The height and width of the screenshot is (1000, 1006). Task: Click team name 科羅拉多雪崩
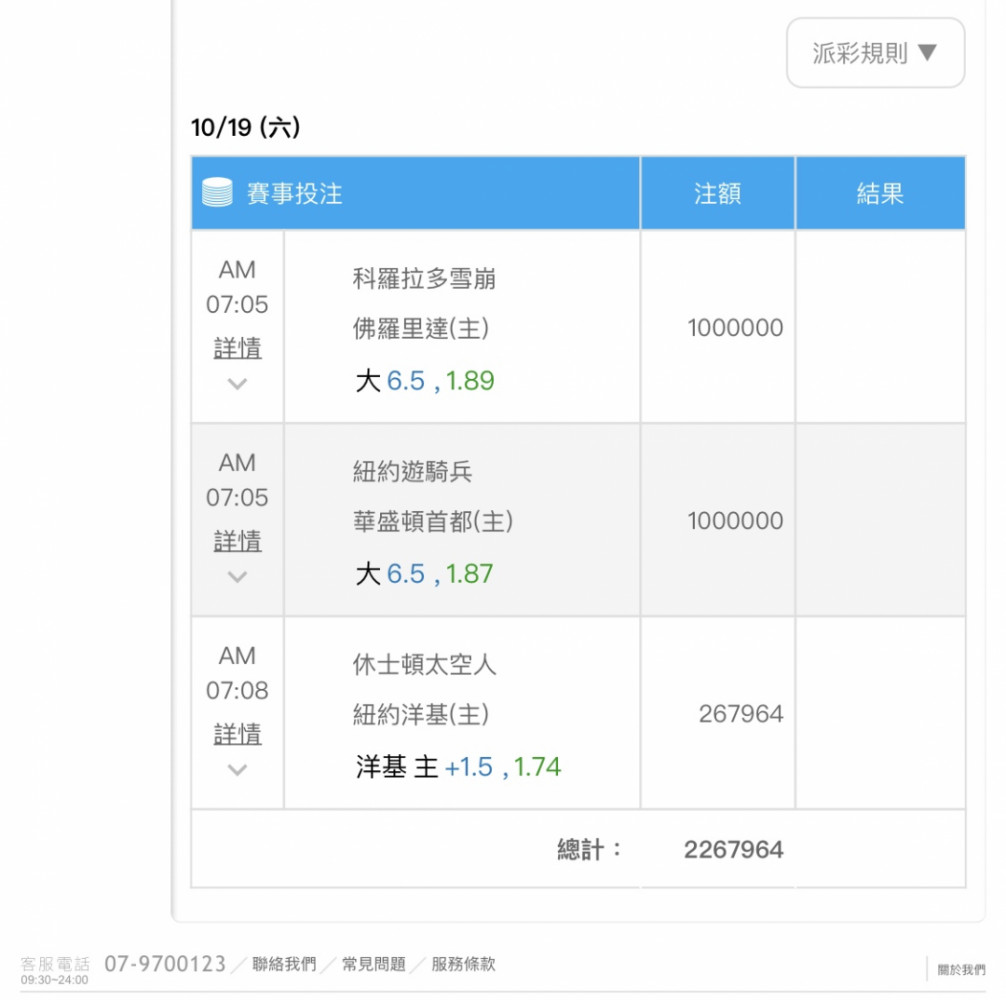tap(424, 279)
